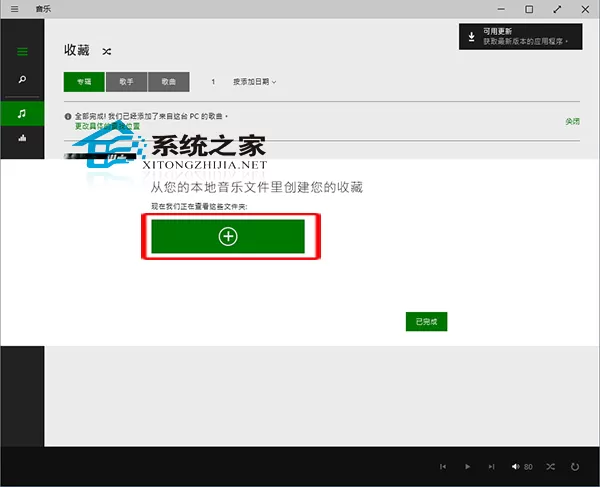Switch to the 歌手 artists tab
This screenshot has height=487, width=600.
coord(126,81)
